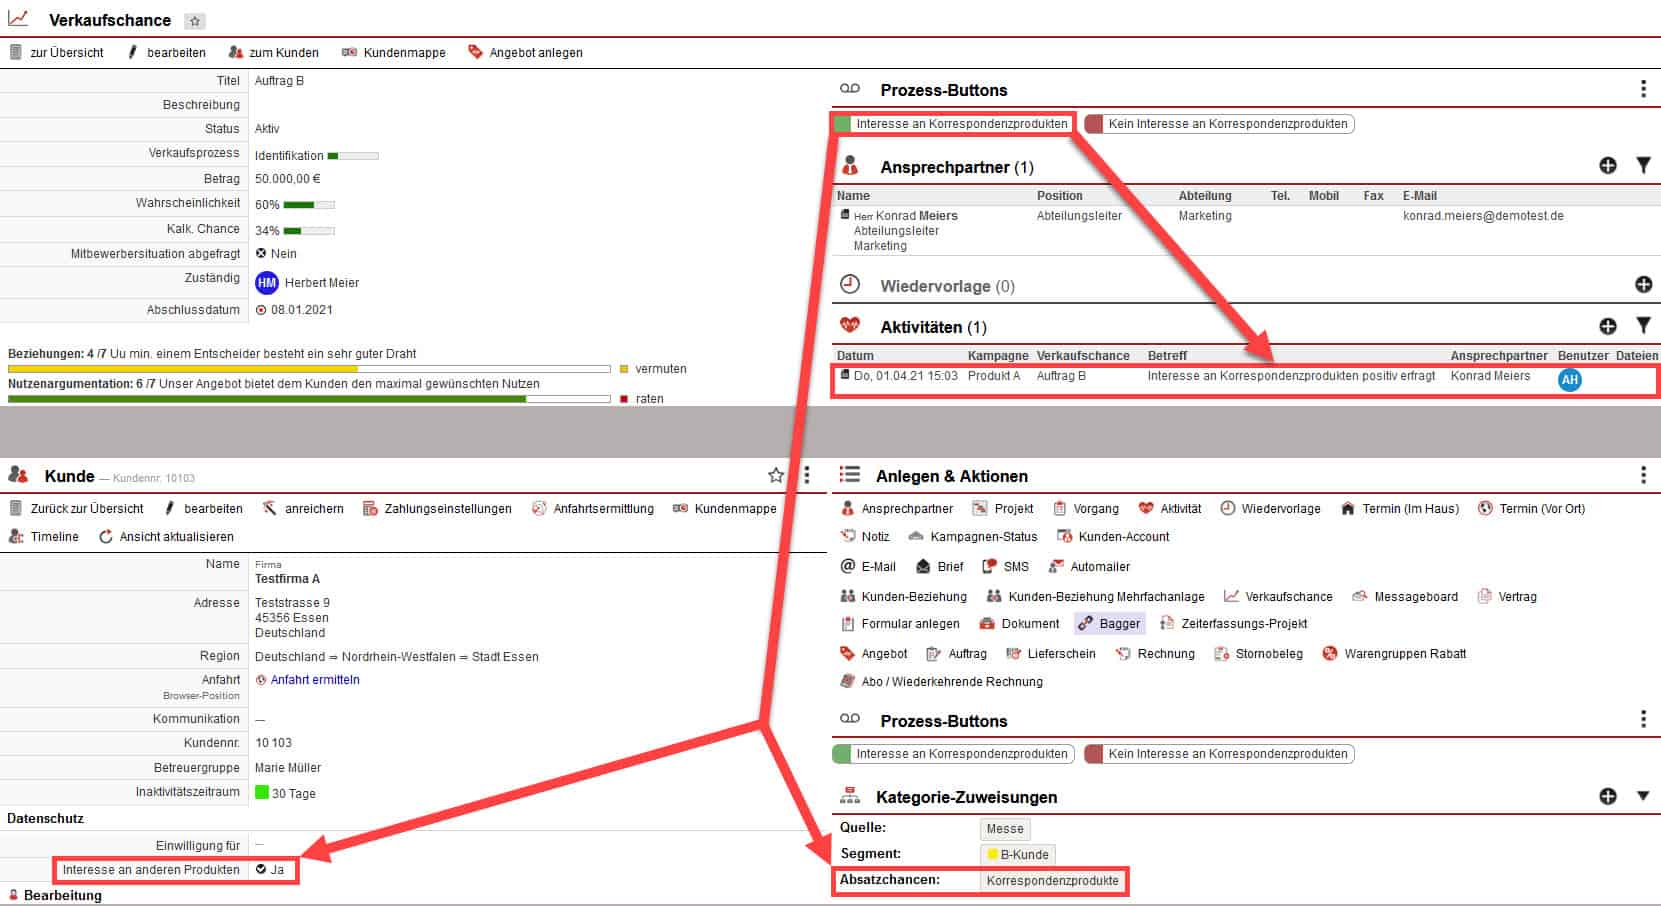Viewport: 1661px width, 906px height.
Task: Follow the 'Anfahrt ermitteln' link
Action: click(314, 680)
